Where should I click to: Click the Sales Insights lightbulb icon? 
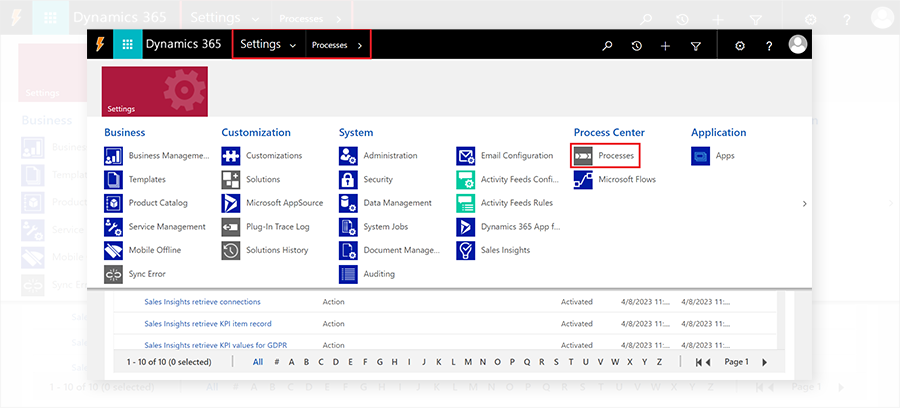(465, 250)
